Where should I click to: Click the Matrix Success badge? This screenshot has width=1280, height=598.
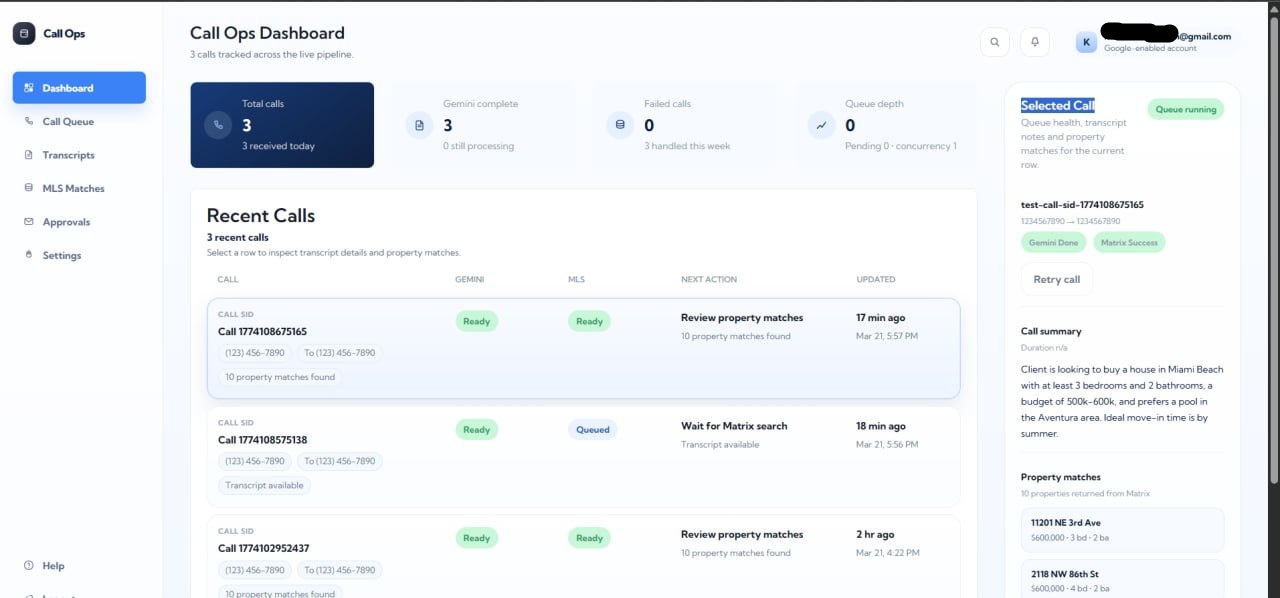pyautogui.click(x=1128, y=242)
